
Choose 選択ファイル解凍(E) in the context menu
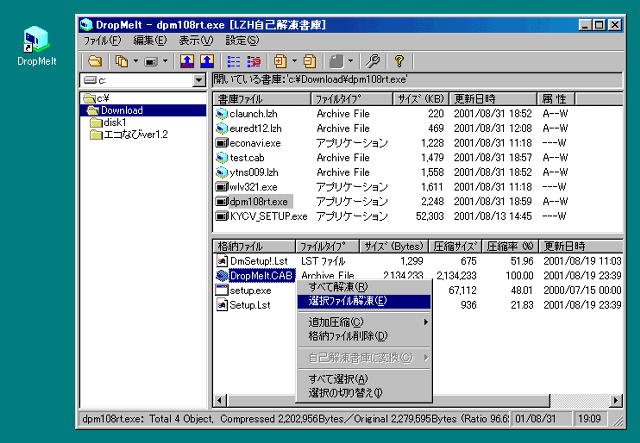pos(364,301)
